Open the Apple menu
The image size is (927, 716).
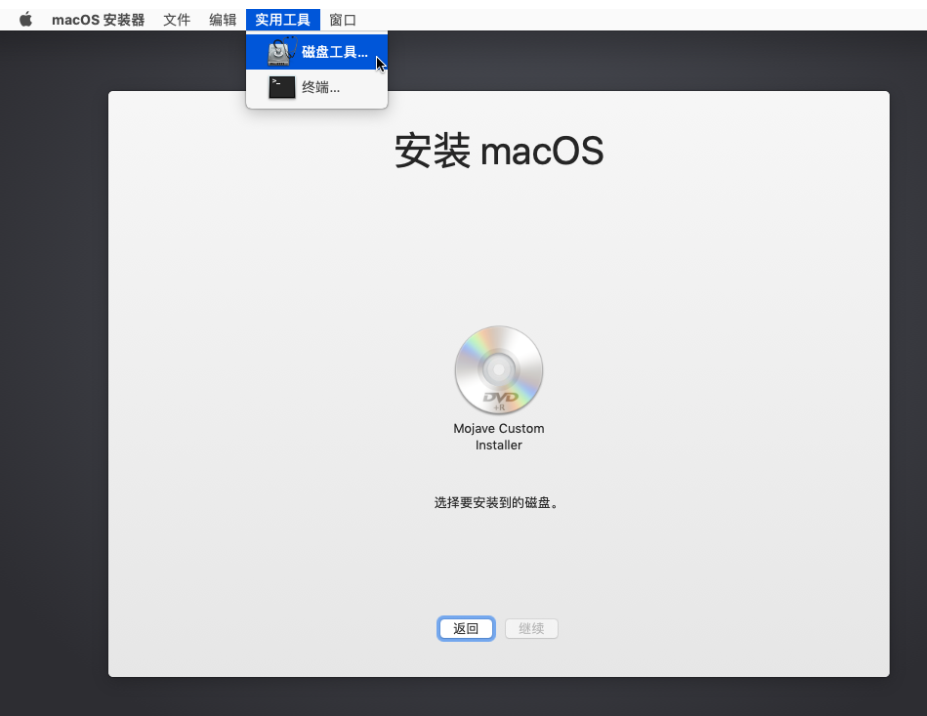click(25, 20)
